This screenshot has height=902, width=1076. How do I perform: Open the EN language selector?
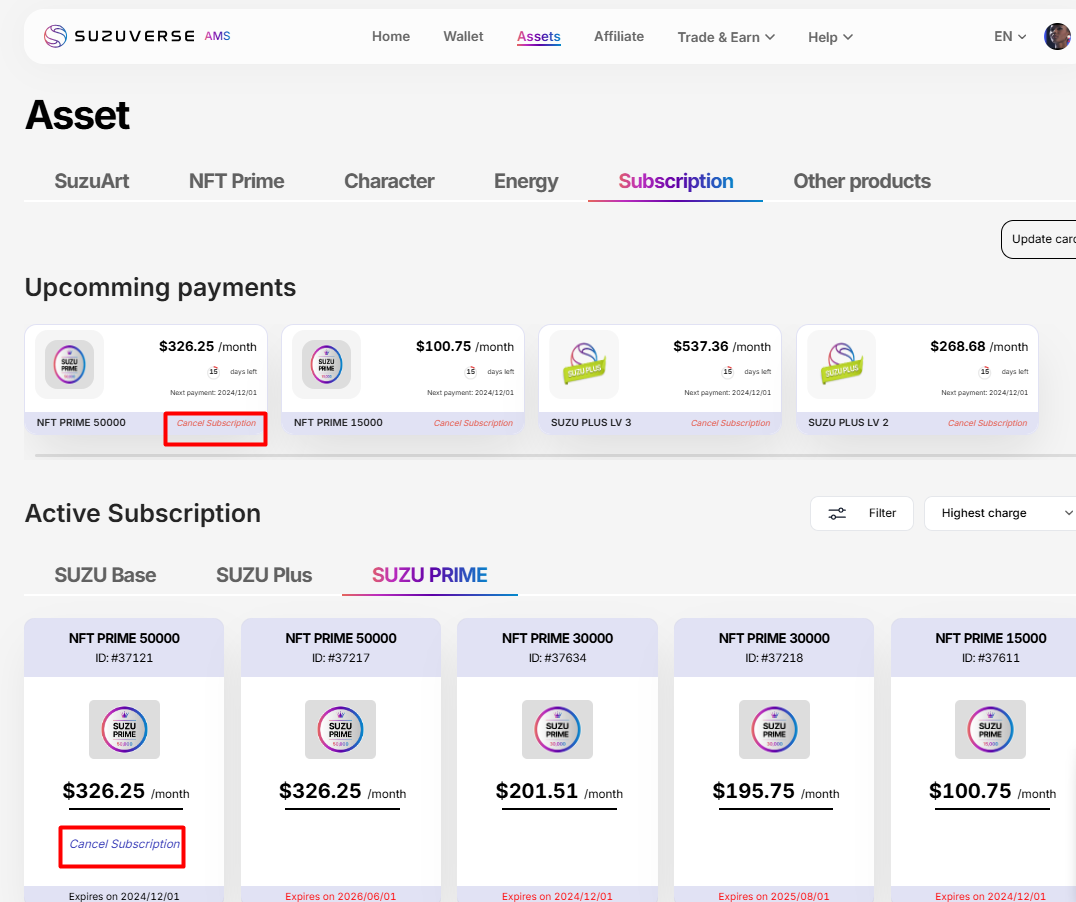[x=1010, y=37]
